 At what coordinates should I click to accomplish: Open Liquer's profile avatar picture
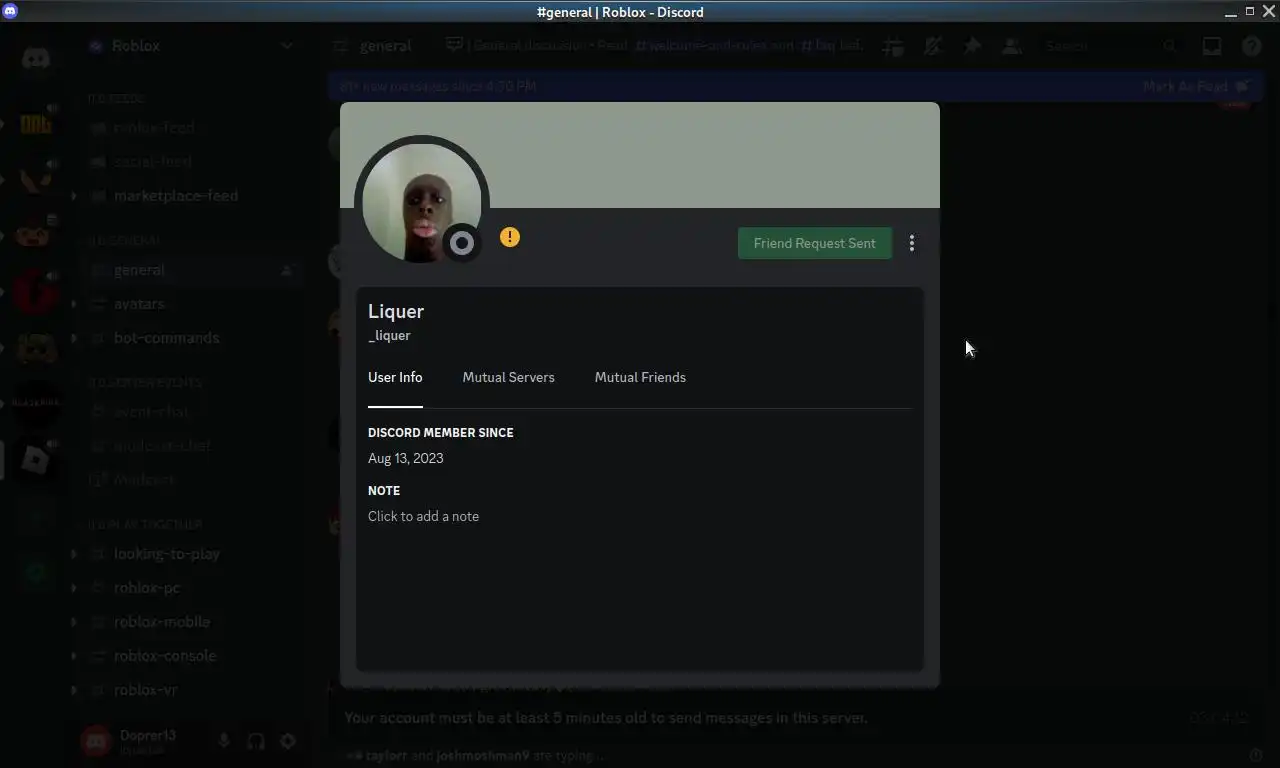coord(421,203)
